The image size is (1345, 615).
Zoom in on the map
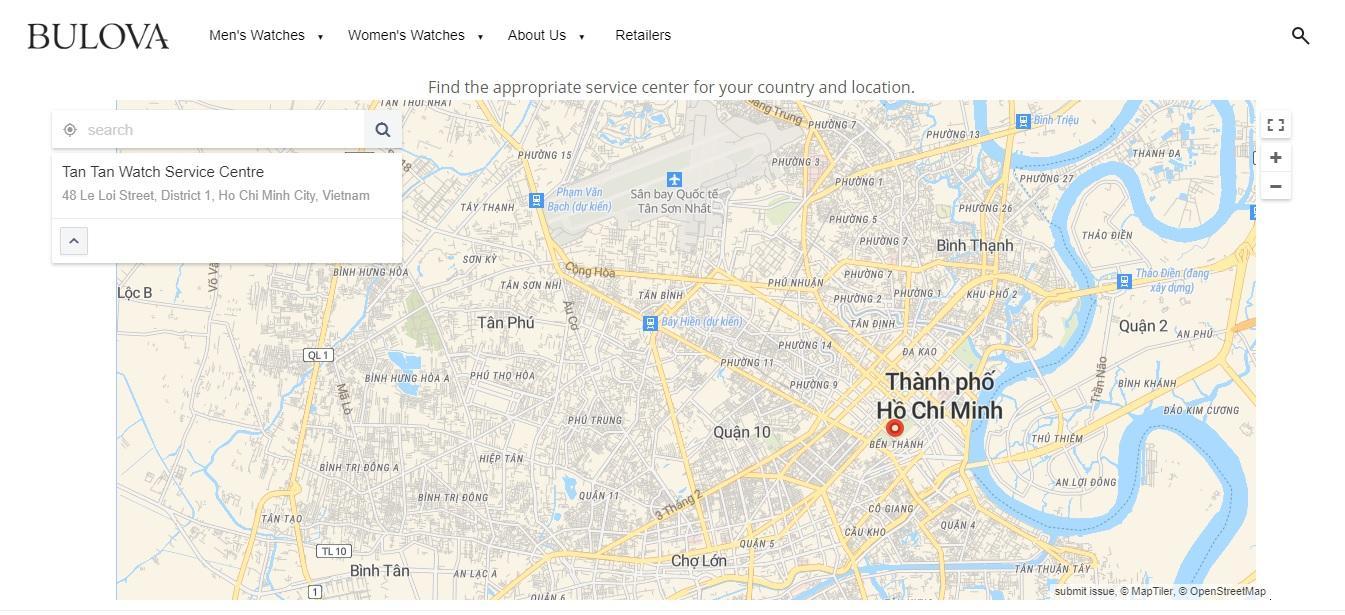[1275, 158]
